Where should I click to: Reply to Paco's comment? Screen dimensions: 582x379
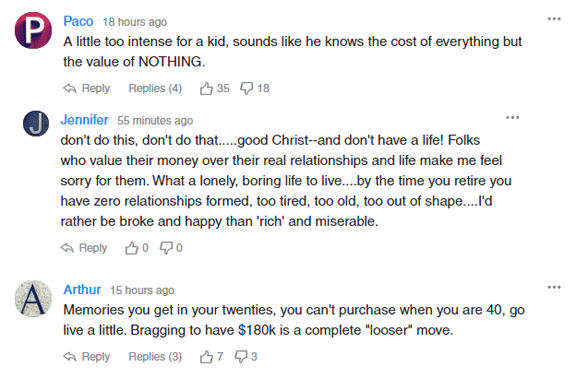point(86,88)
